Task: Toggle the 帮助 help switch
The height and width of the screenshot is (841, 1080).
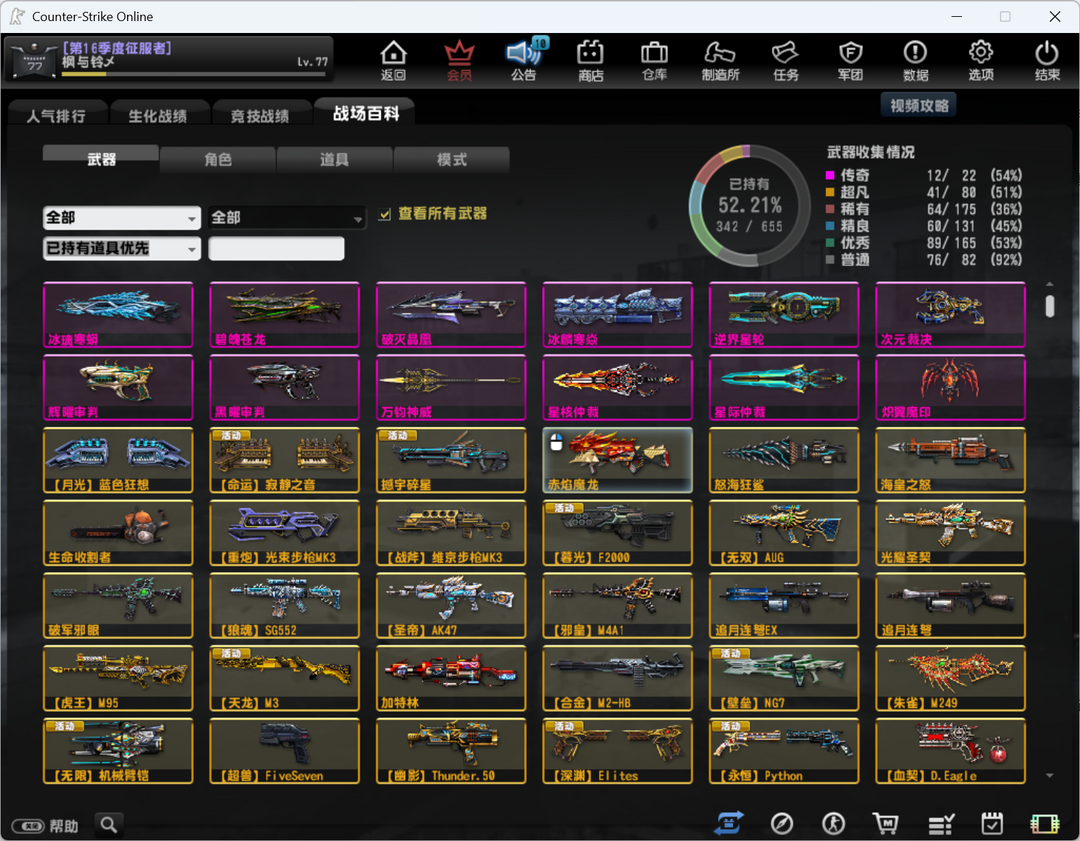Action: [28, 826]
